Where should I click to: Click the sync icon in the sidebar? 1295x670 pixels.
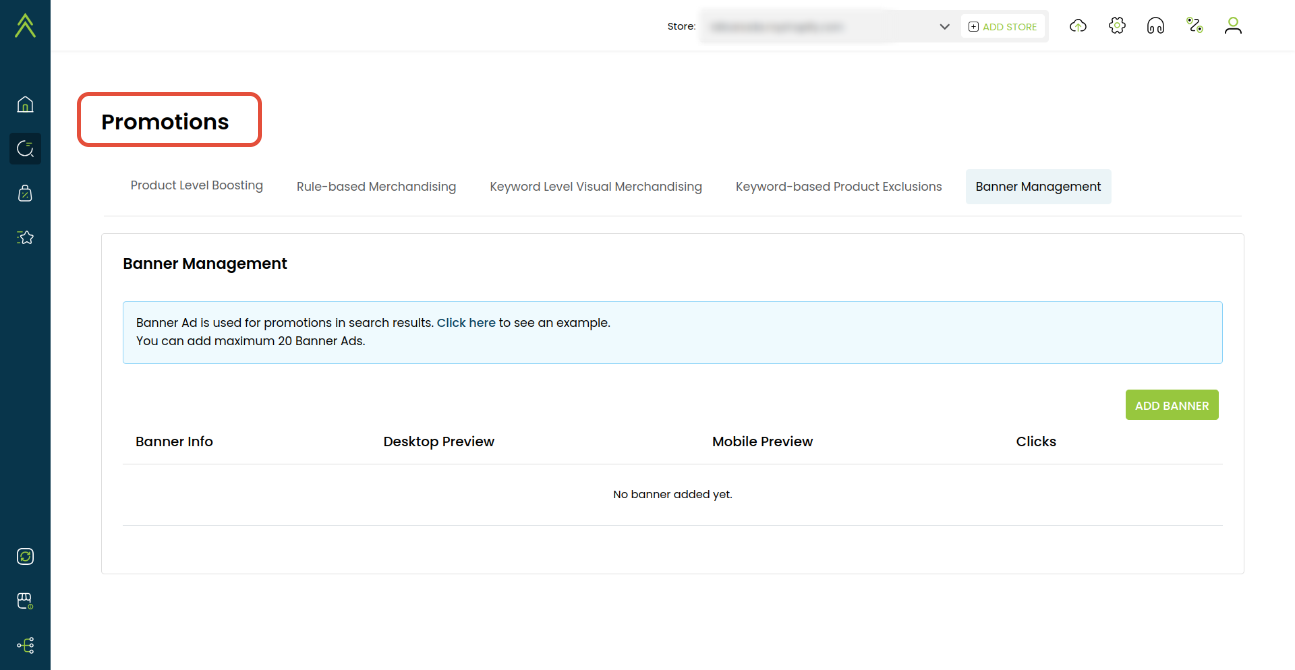tap(25, 556)
